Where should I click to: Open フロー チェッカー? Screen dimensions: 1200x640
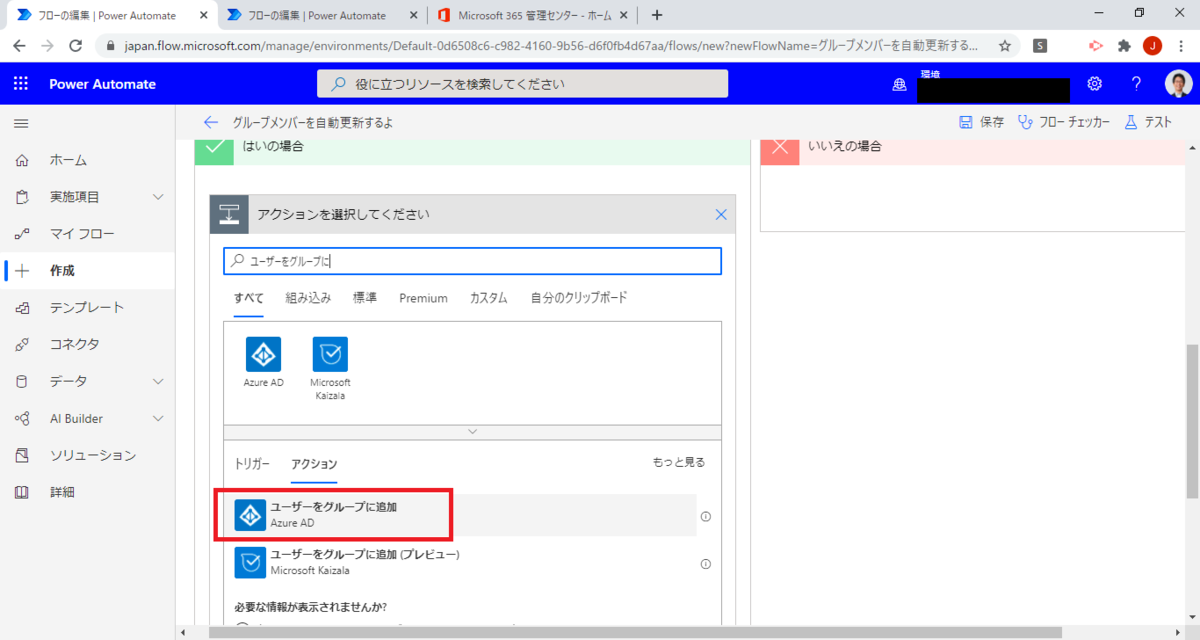pyautogui.click(x=1064, y=122)
